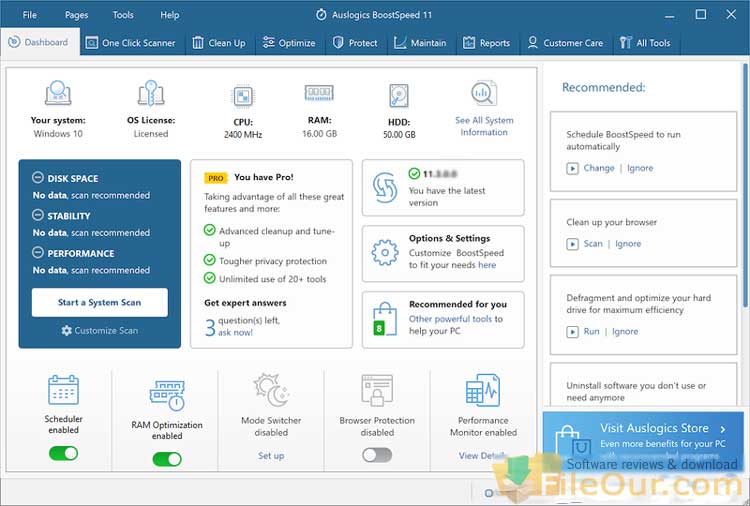Ignore the clean up browser recommendation
The height and width of the screenshot is (506, 750).
pyautogui.click(x=628, y=243)
